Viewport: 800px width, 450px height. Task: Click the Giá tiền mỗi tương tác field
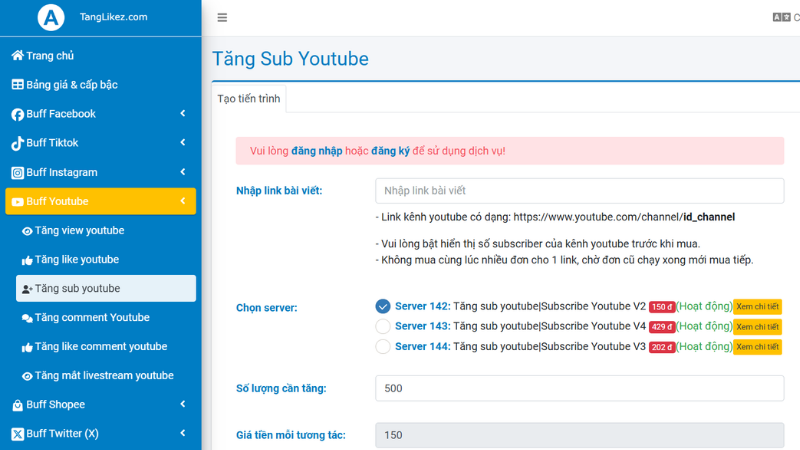click(x=580, y=435)
